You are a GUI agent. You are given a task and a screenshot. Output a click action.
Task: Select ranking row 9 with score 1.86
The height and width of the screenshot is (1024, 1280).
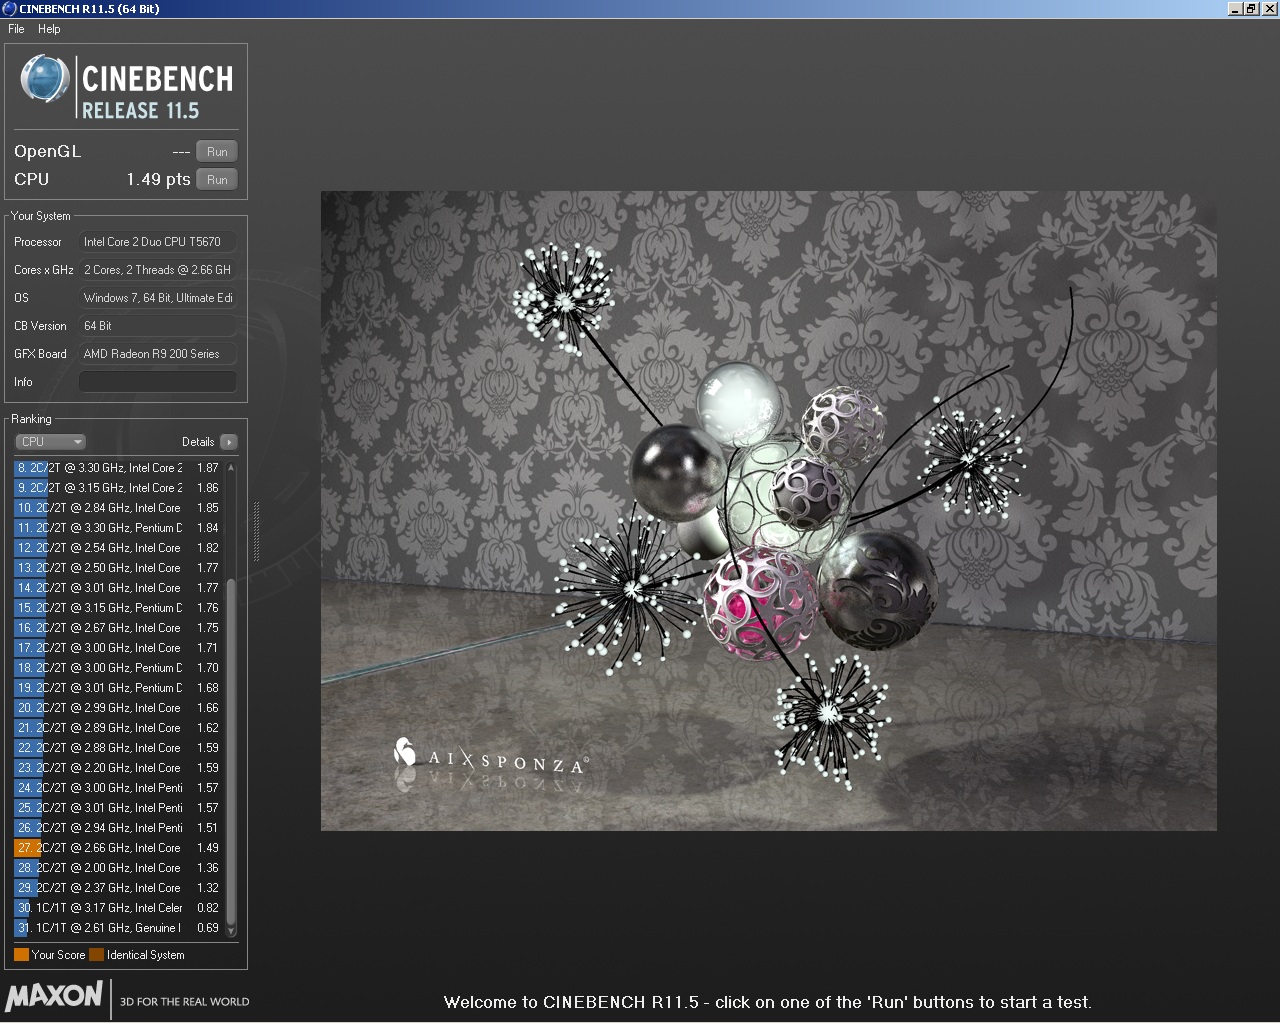click(x=118, y=488)
